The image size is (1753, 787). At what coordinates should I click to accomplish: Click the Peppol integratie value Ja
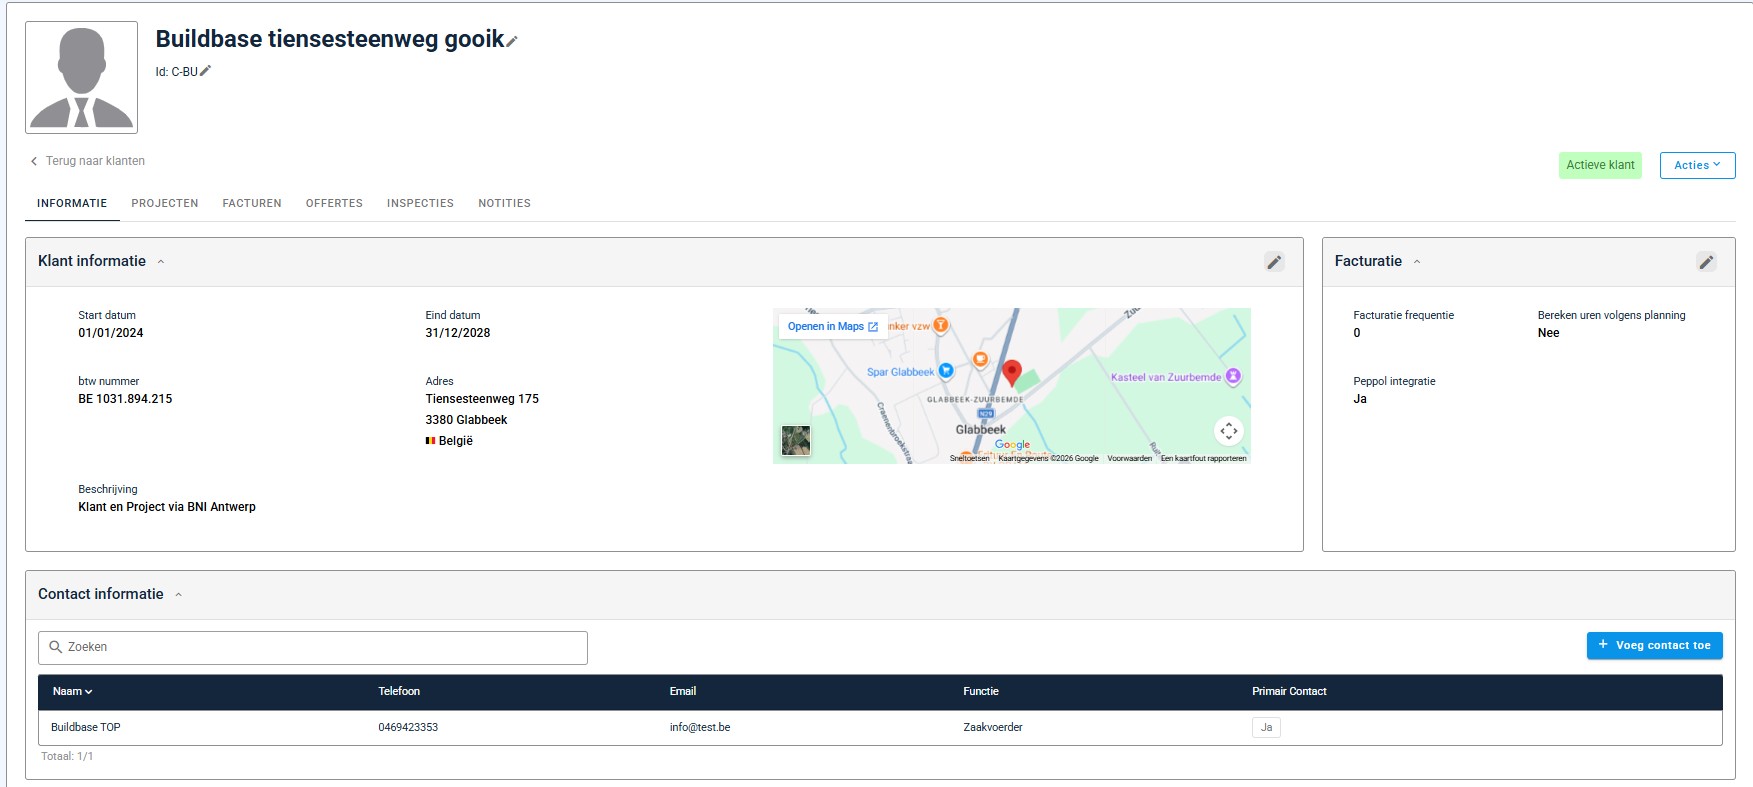coord(1360,399)
